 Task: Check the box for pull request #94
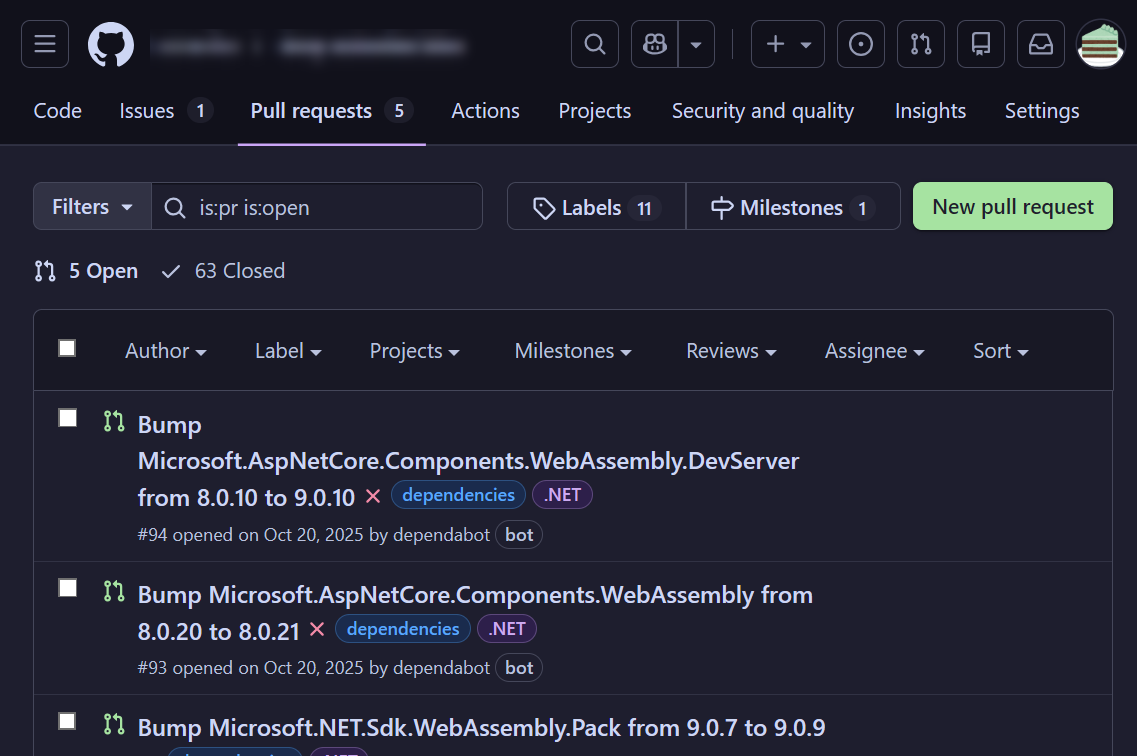[67, 418]
